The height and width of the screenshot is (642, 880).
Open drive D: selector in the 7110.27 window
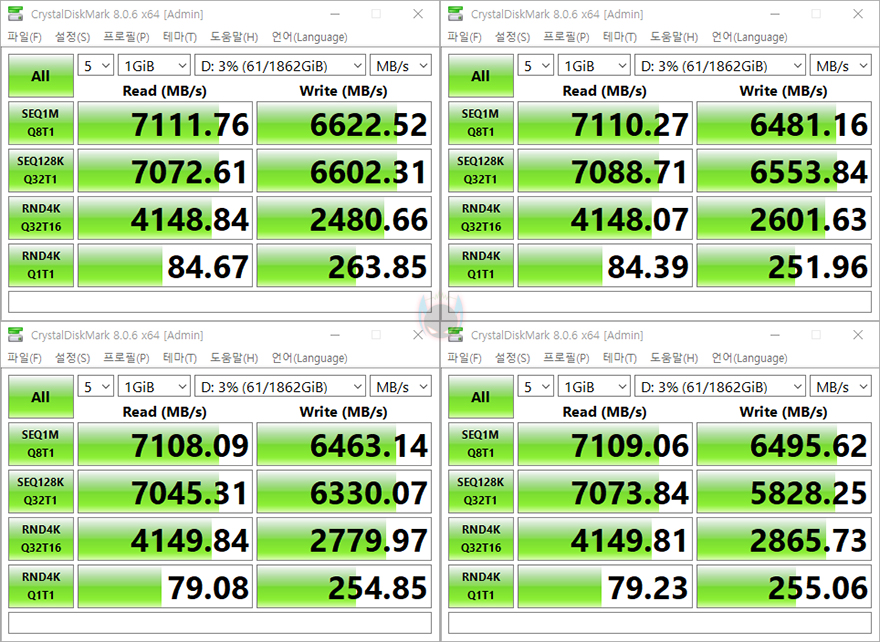click(x=720, y=65)
